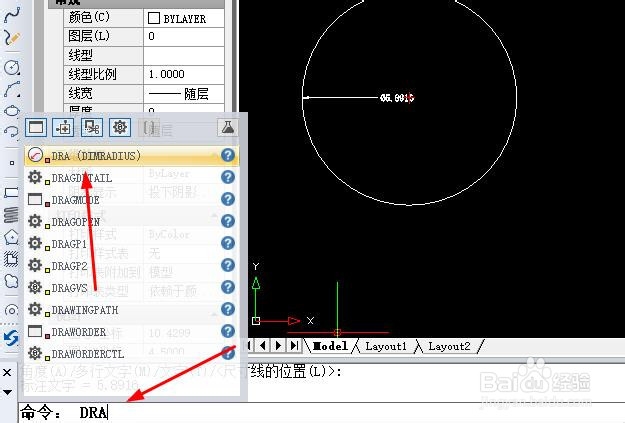Click the insert block filter icon
This screenshot has width=625, height=423.
click(63, 128)
